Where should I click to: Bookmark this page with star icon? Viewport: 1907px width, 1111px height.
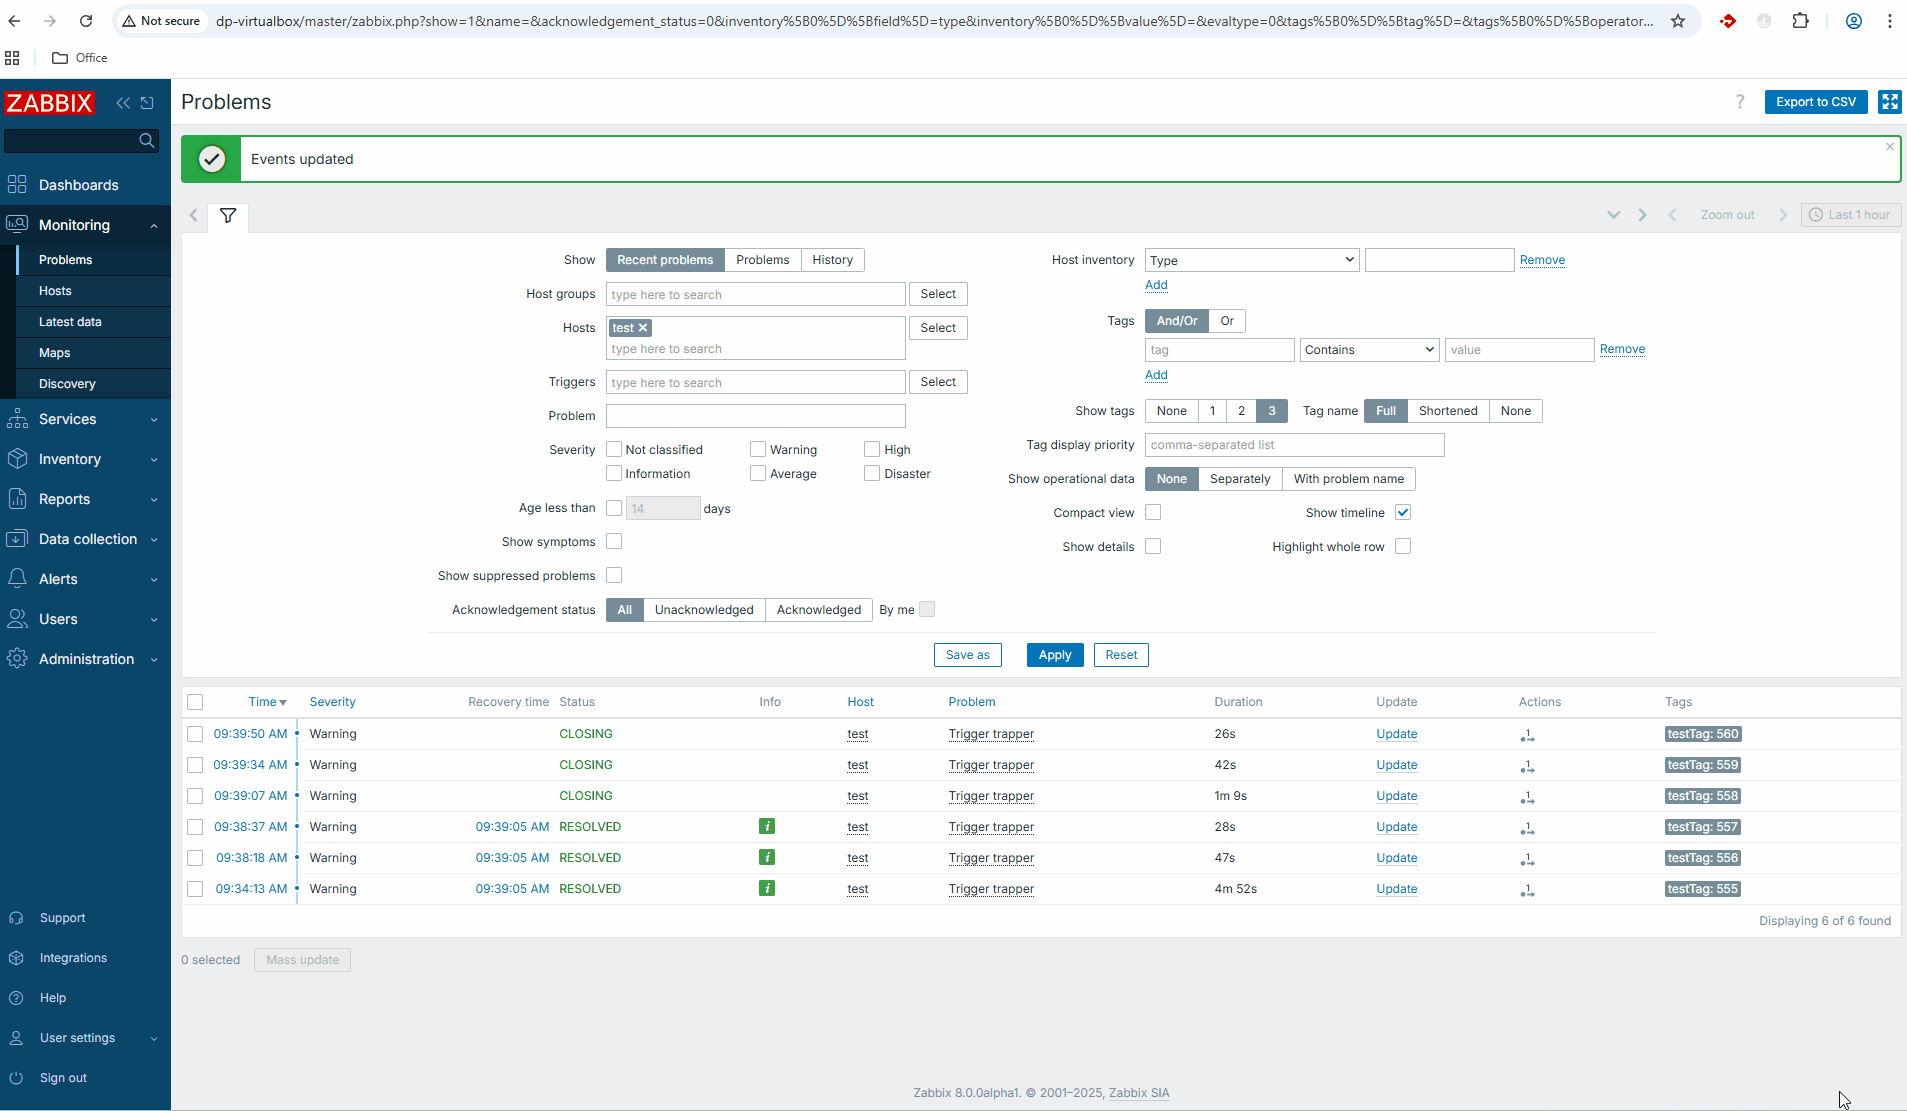click(x=1678, y=21)
